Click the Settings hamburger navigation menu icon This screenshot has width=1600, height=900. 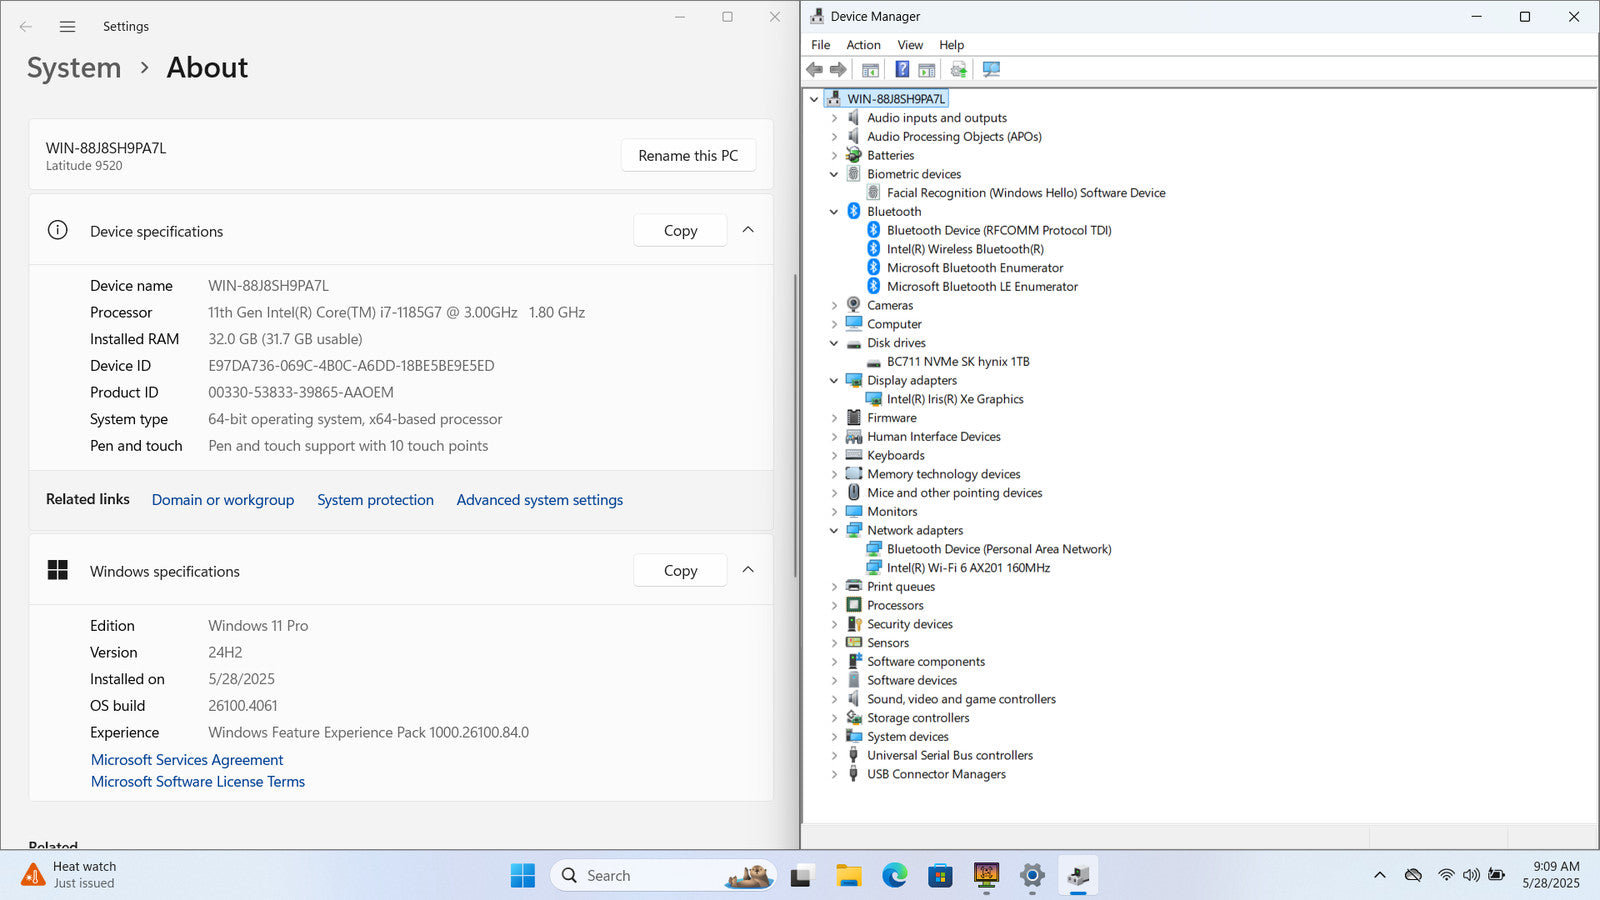pos(67,27)
